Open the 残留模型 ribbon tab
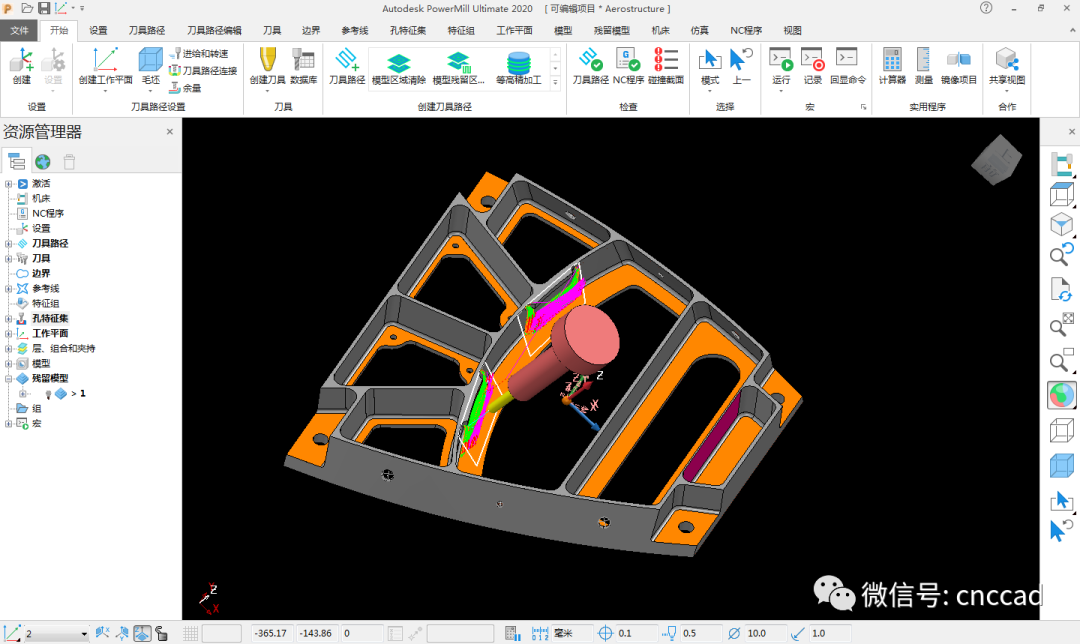The height and width of the screenshot is (644, 1080). point(612,30)
